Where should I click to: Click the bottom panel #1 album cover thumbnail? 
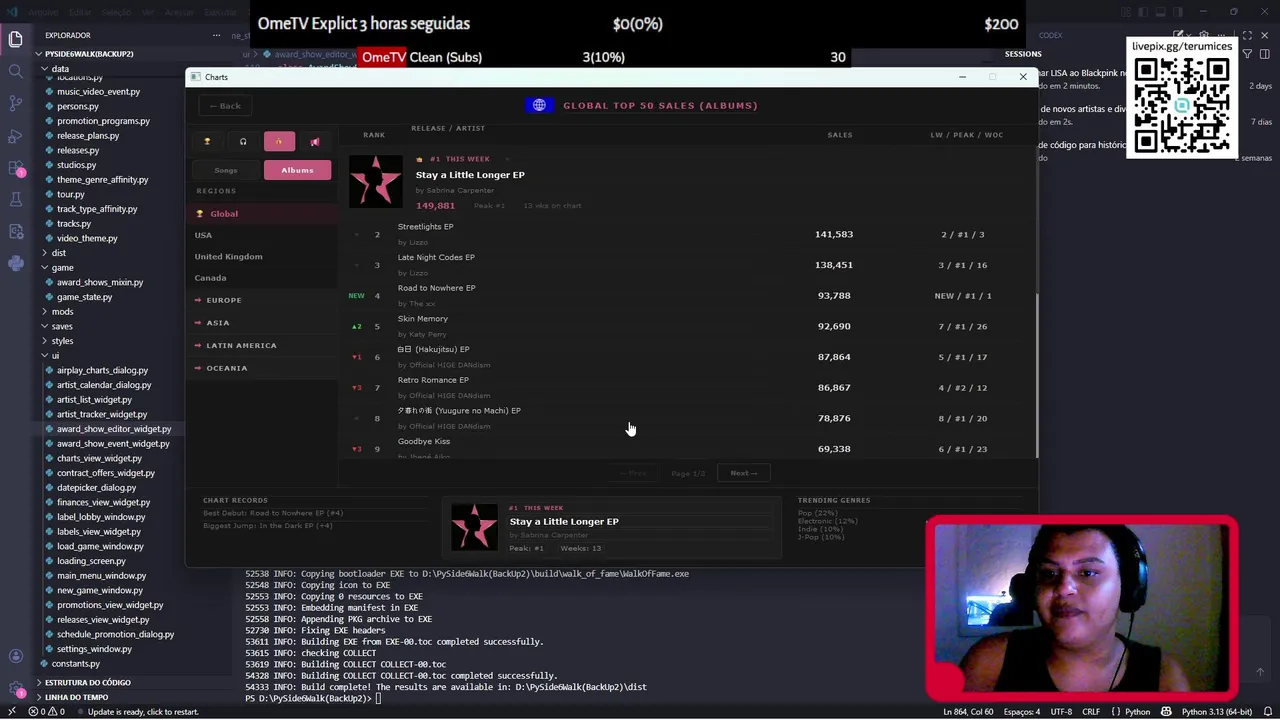[474, 527]
